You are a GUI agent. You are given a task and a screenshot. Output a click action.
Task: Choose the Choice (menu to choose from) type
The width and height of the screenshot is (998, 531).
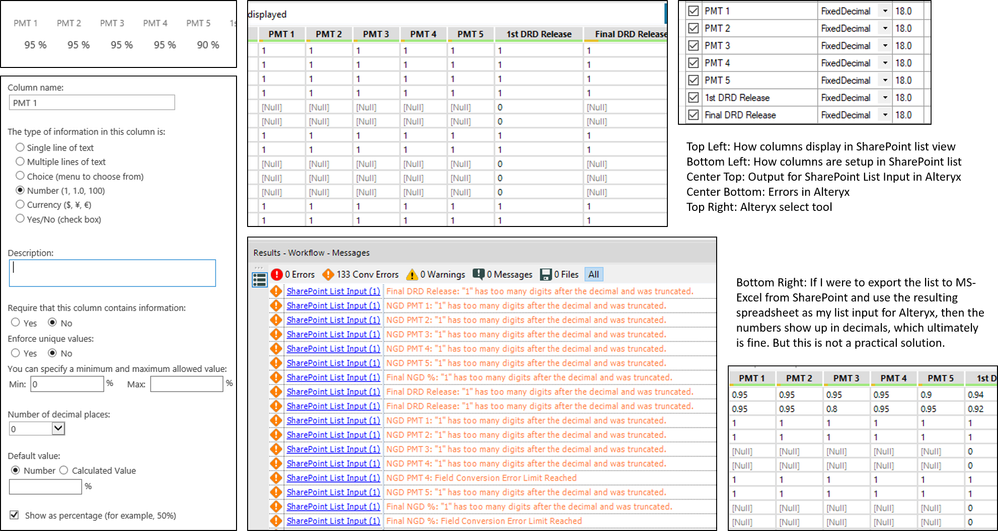click(20, 176)
